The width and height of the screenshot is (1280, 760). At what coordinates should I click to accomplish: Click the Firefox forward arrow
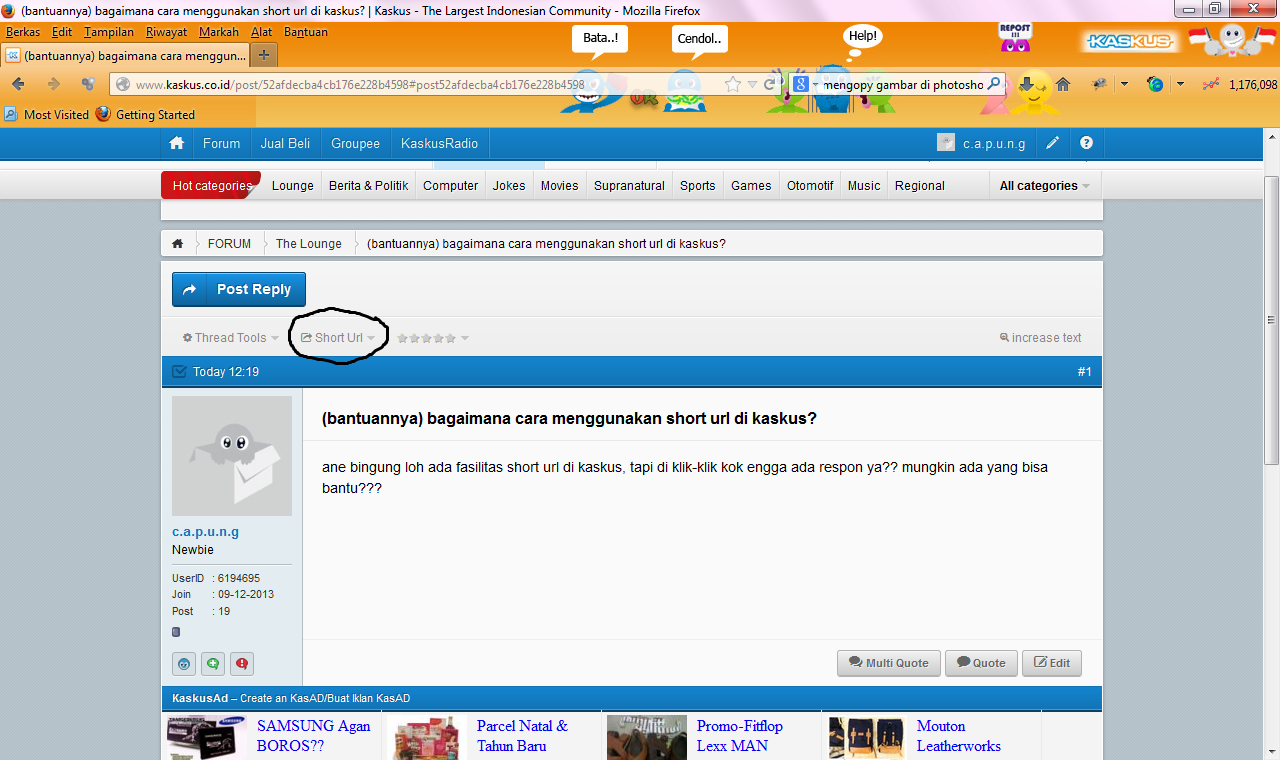(x=53, y=84)
